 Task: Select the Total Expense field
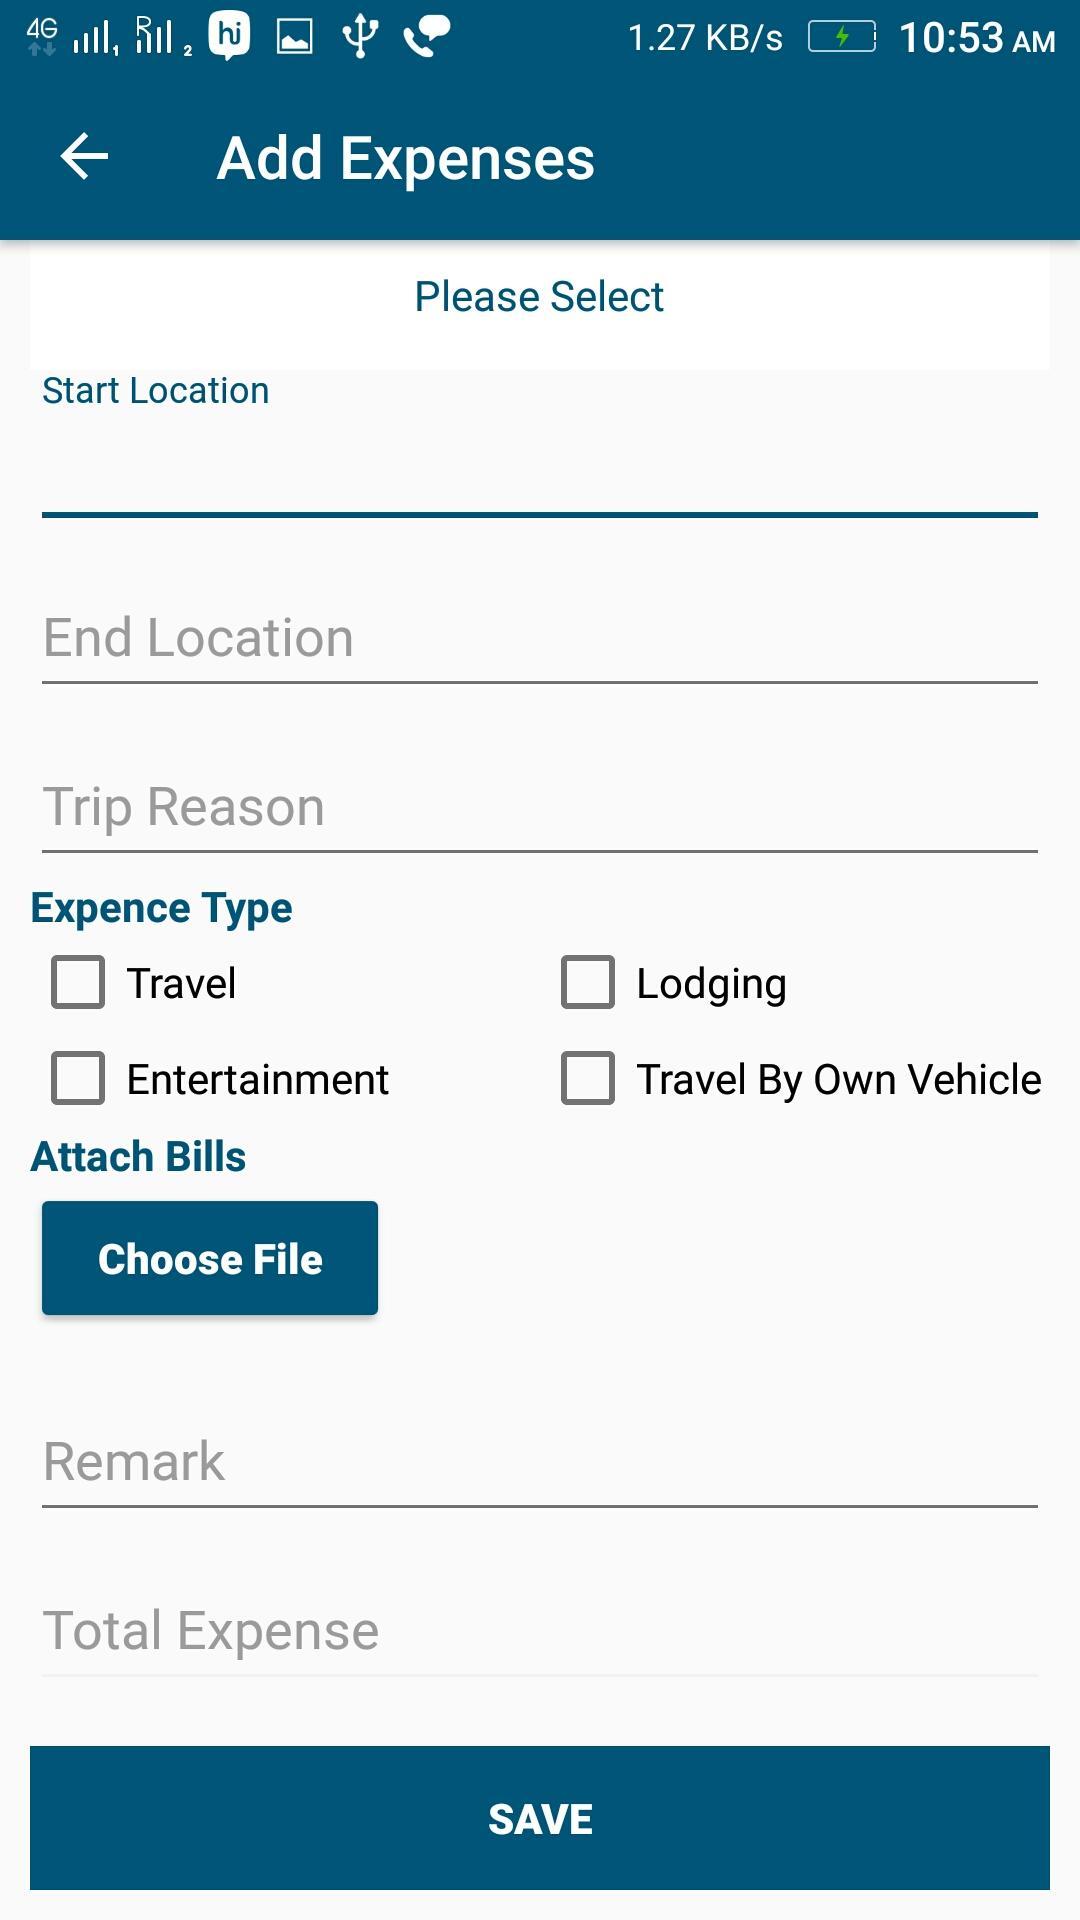point(540,1630)
